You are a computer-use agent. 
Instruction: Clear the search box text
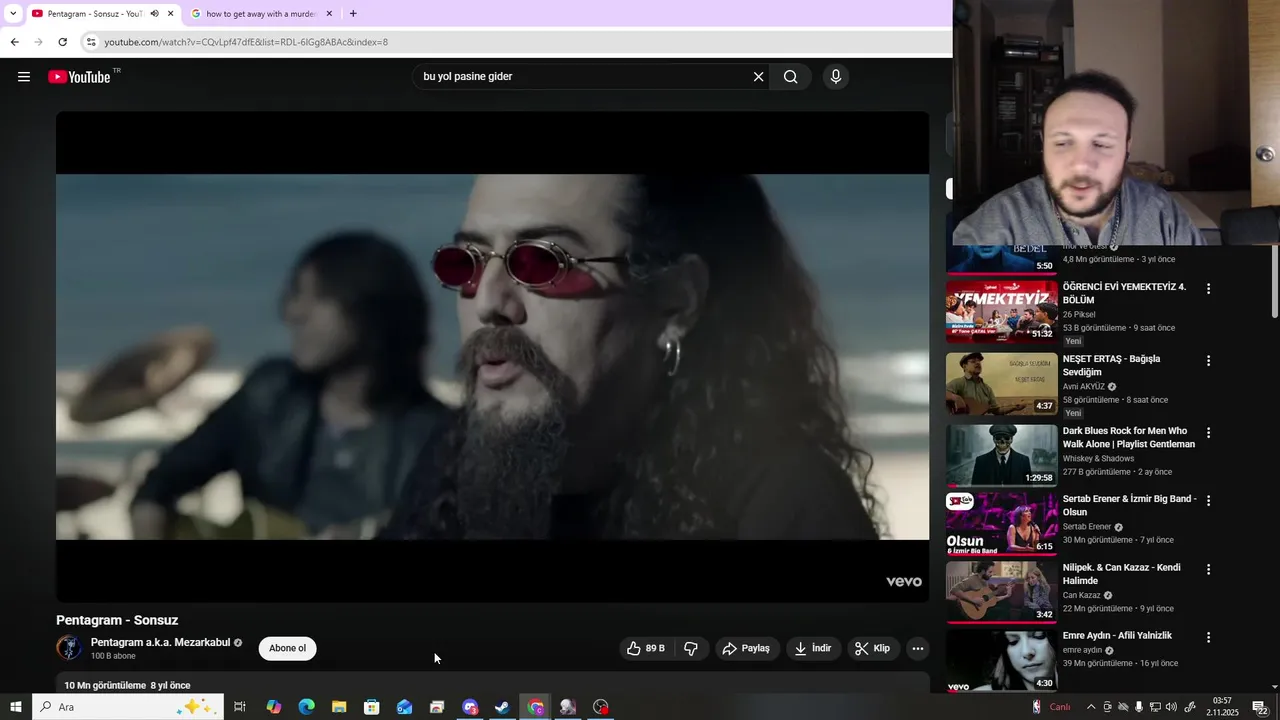(758, 77)
